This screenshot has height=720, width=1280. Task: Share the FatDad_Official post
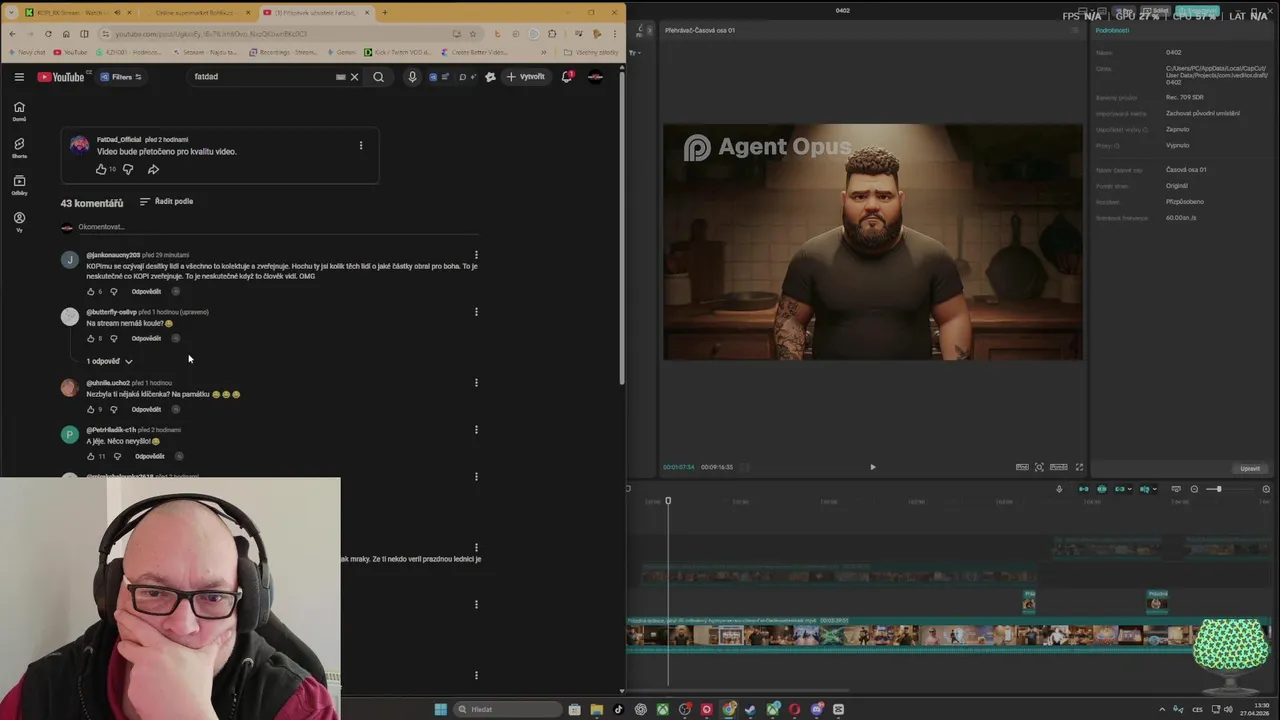pyautogui.click(x=153, y=169)
